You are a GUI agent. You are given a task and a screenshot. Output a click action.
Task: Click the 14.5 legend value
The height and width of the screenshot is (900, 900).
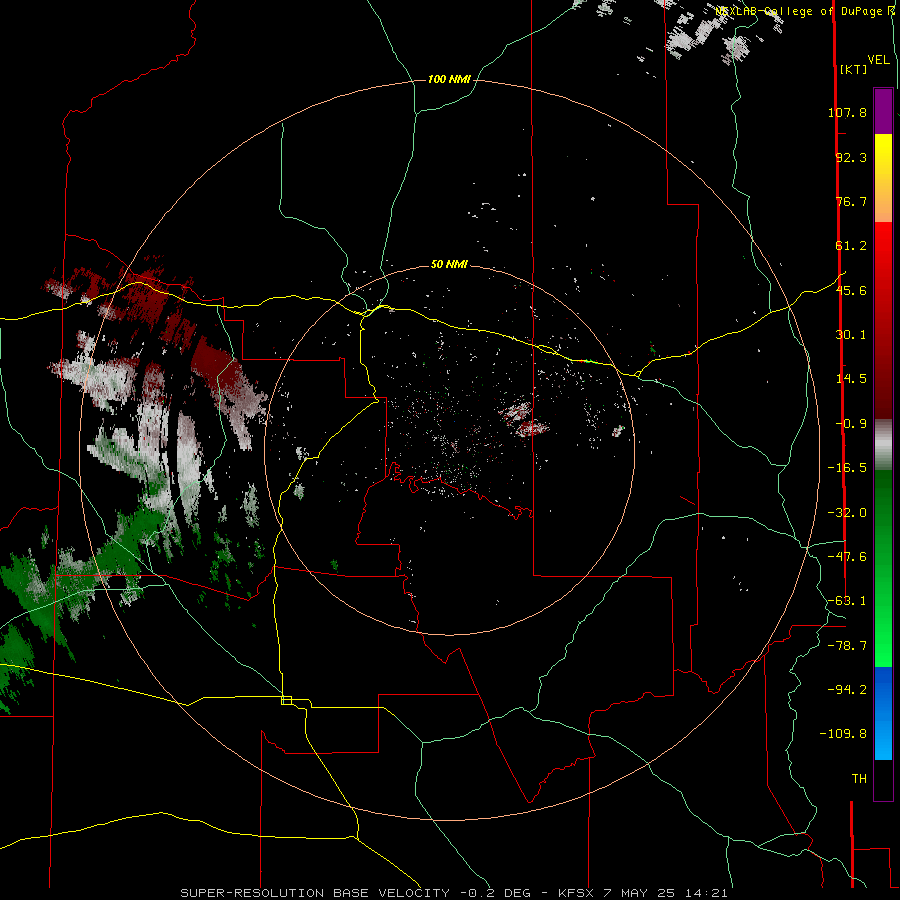[x=851, y=379]
